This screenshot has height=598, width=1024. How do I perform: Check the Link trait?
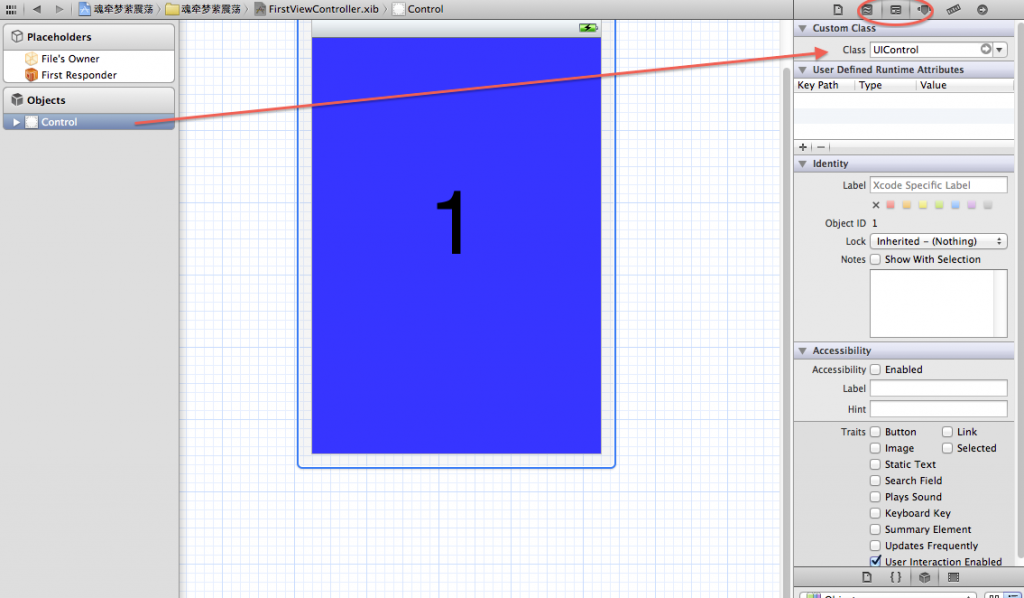click(947, 432)
